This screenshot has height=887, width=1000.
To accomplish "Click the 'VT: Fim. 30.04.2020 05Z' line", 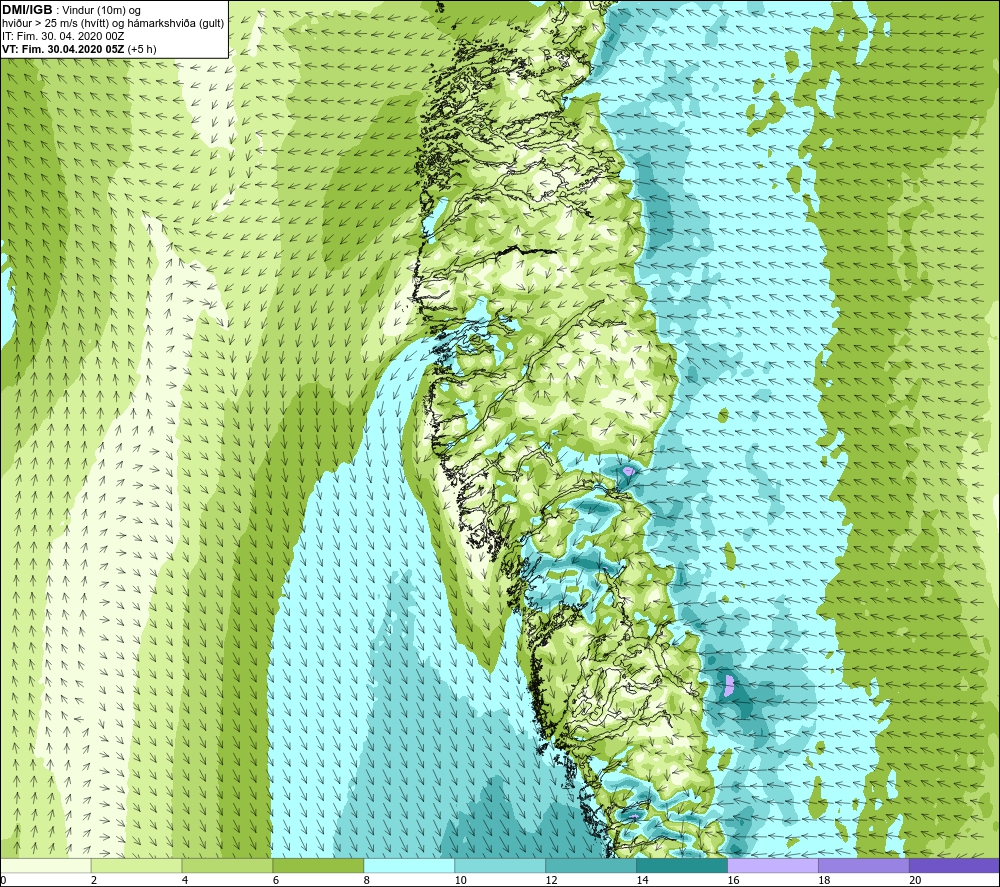I will [63, 49].
